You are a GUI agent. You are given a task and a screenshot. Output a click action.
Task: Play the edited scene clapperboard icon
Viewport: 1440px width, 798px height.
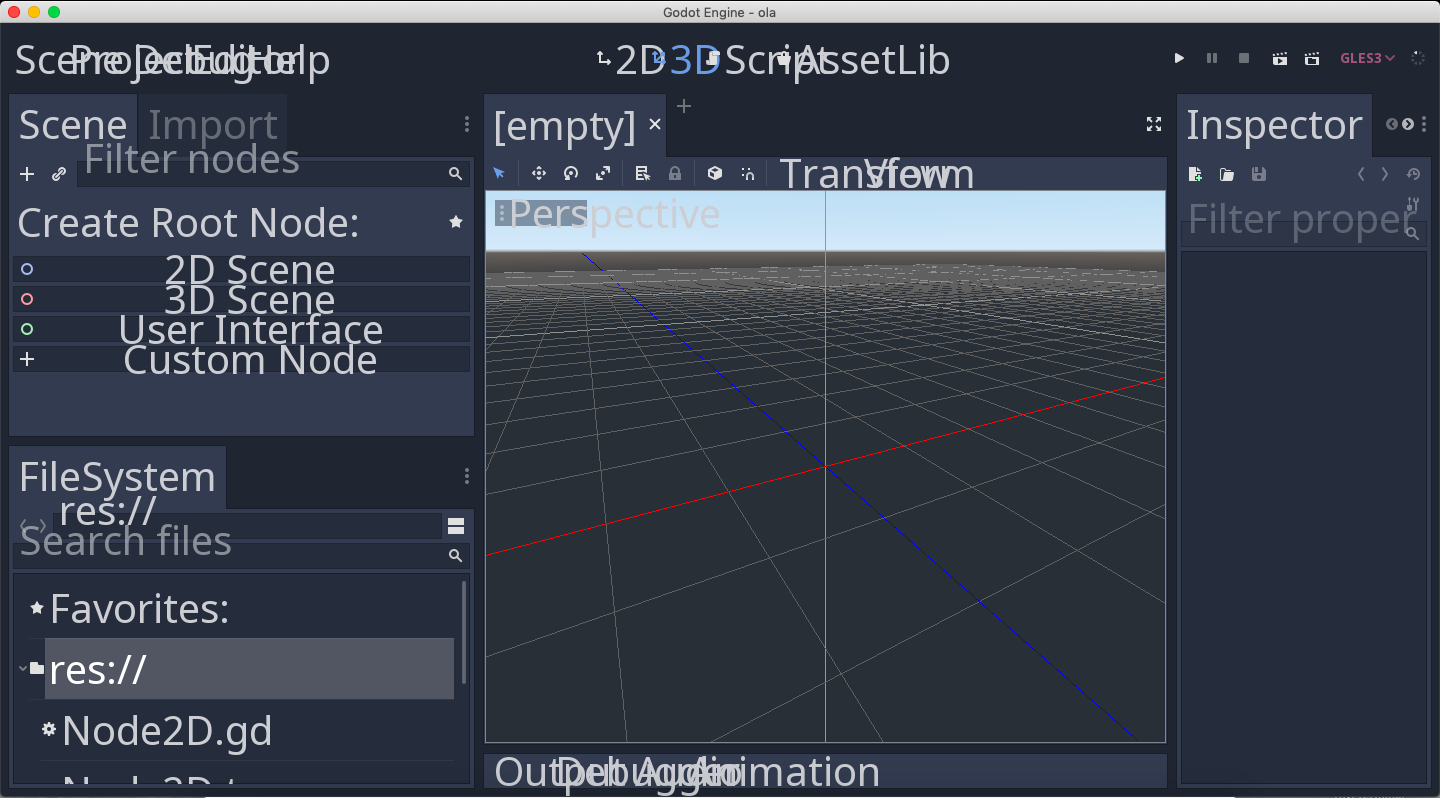(1279, 59)
